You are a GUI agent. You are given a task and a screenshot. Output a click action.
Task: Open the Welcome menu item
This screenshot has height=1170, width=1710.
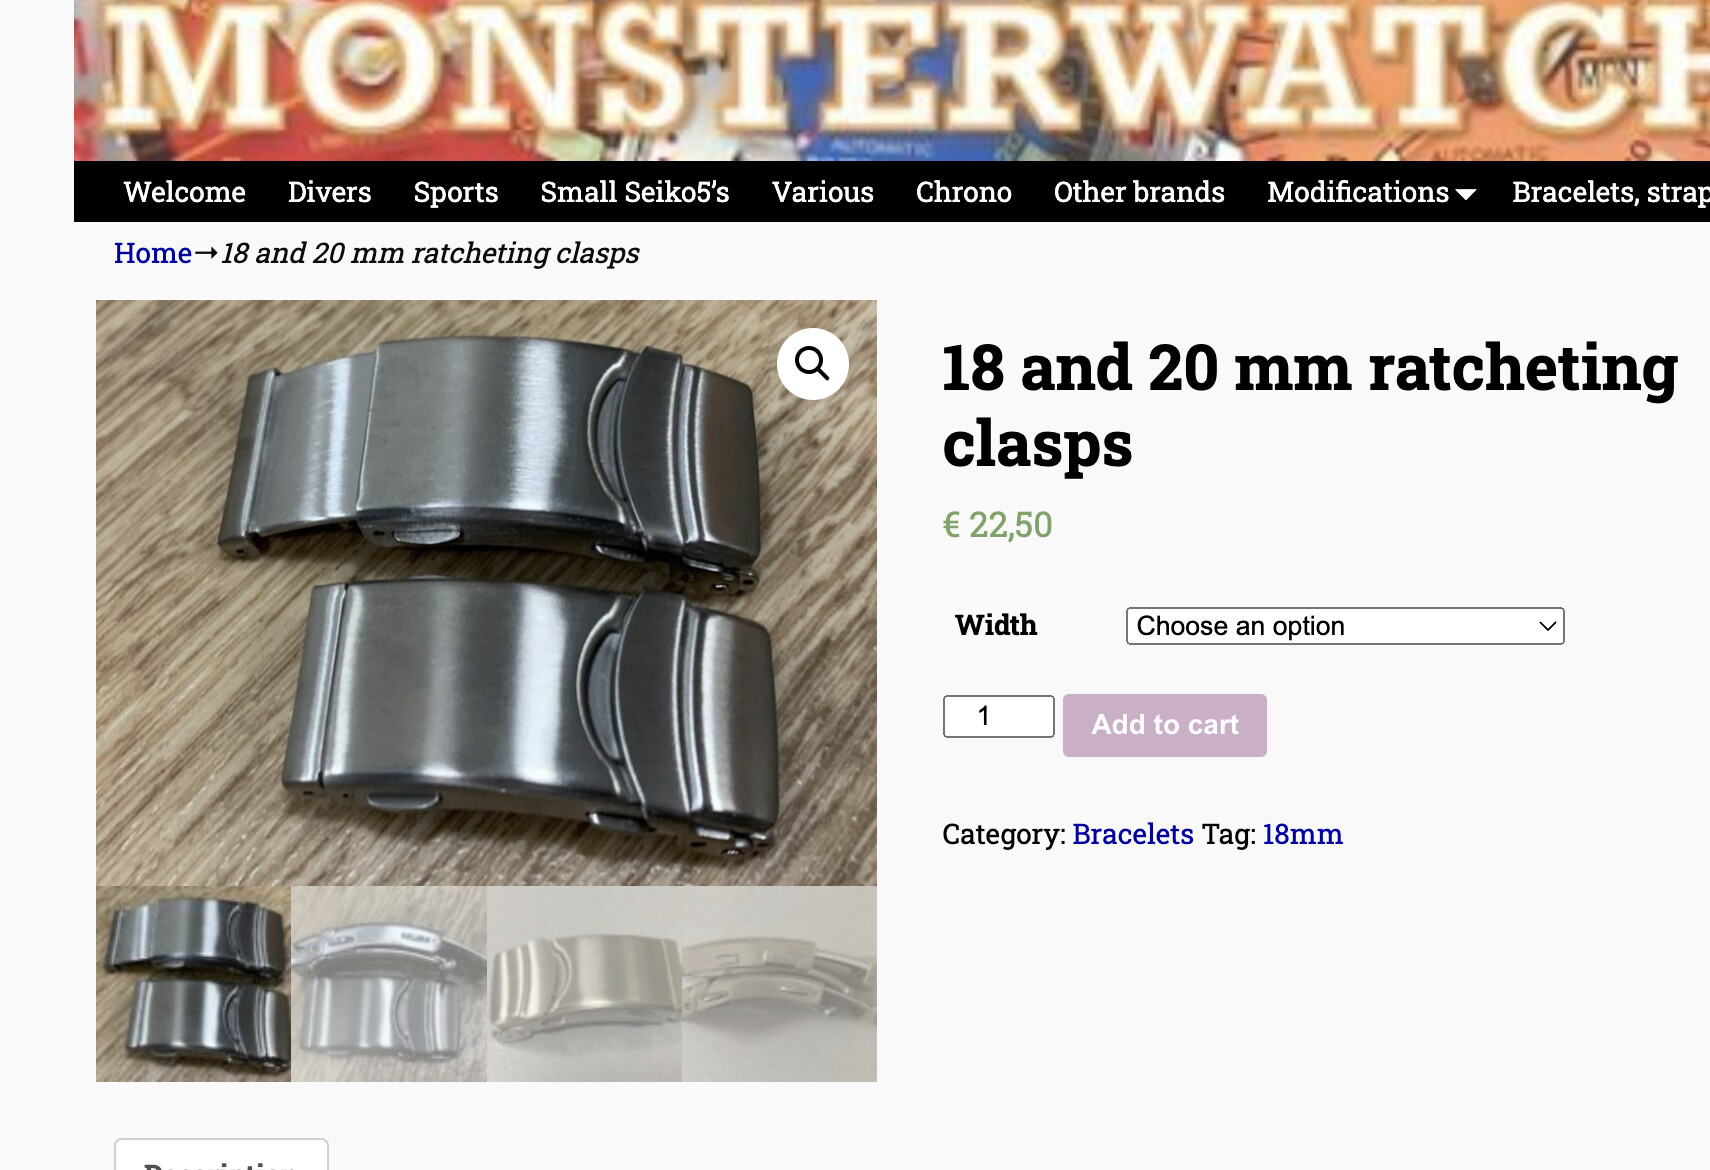pos(185,192)
